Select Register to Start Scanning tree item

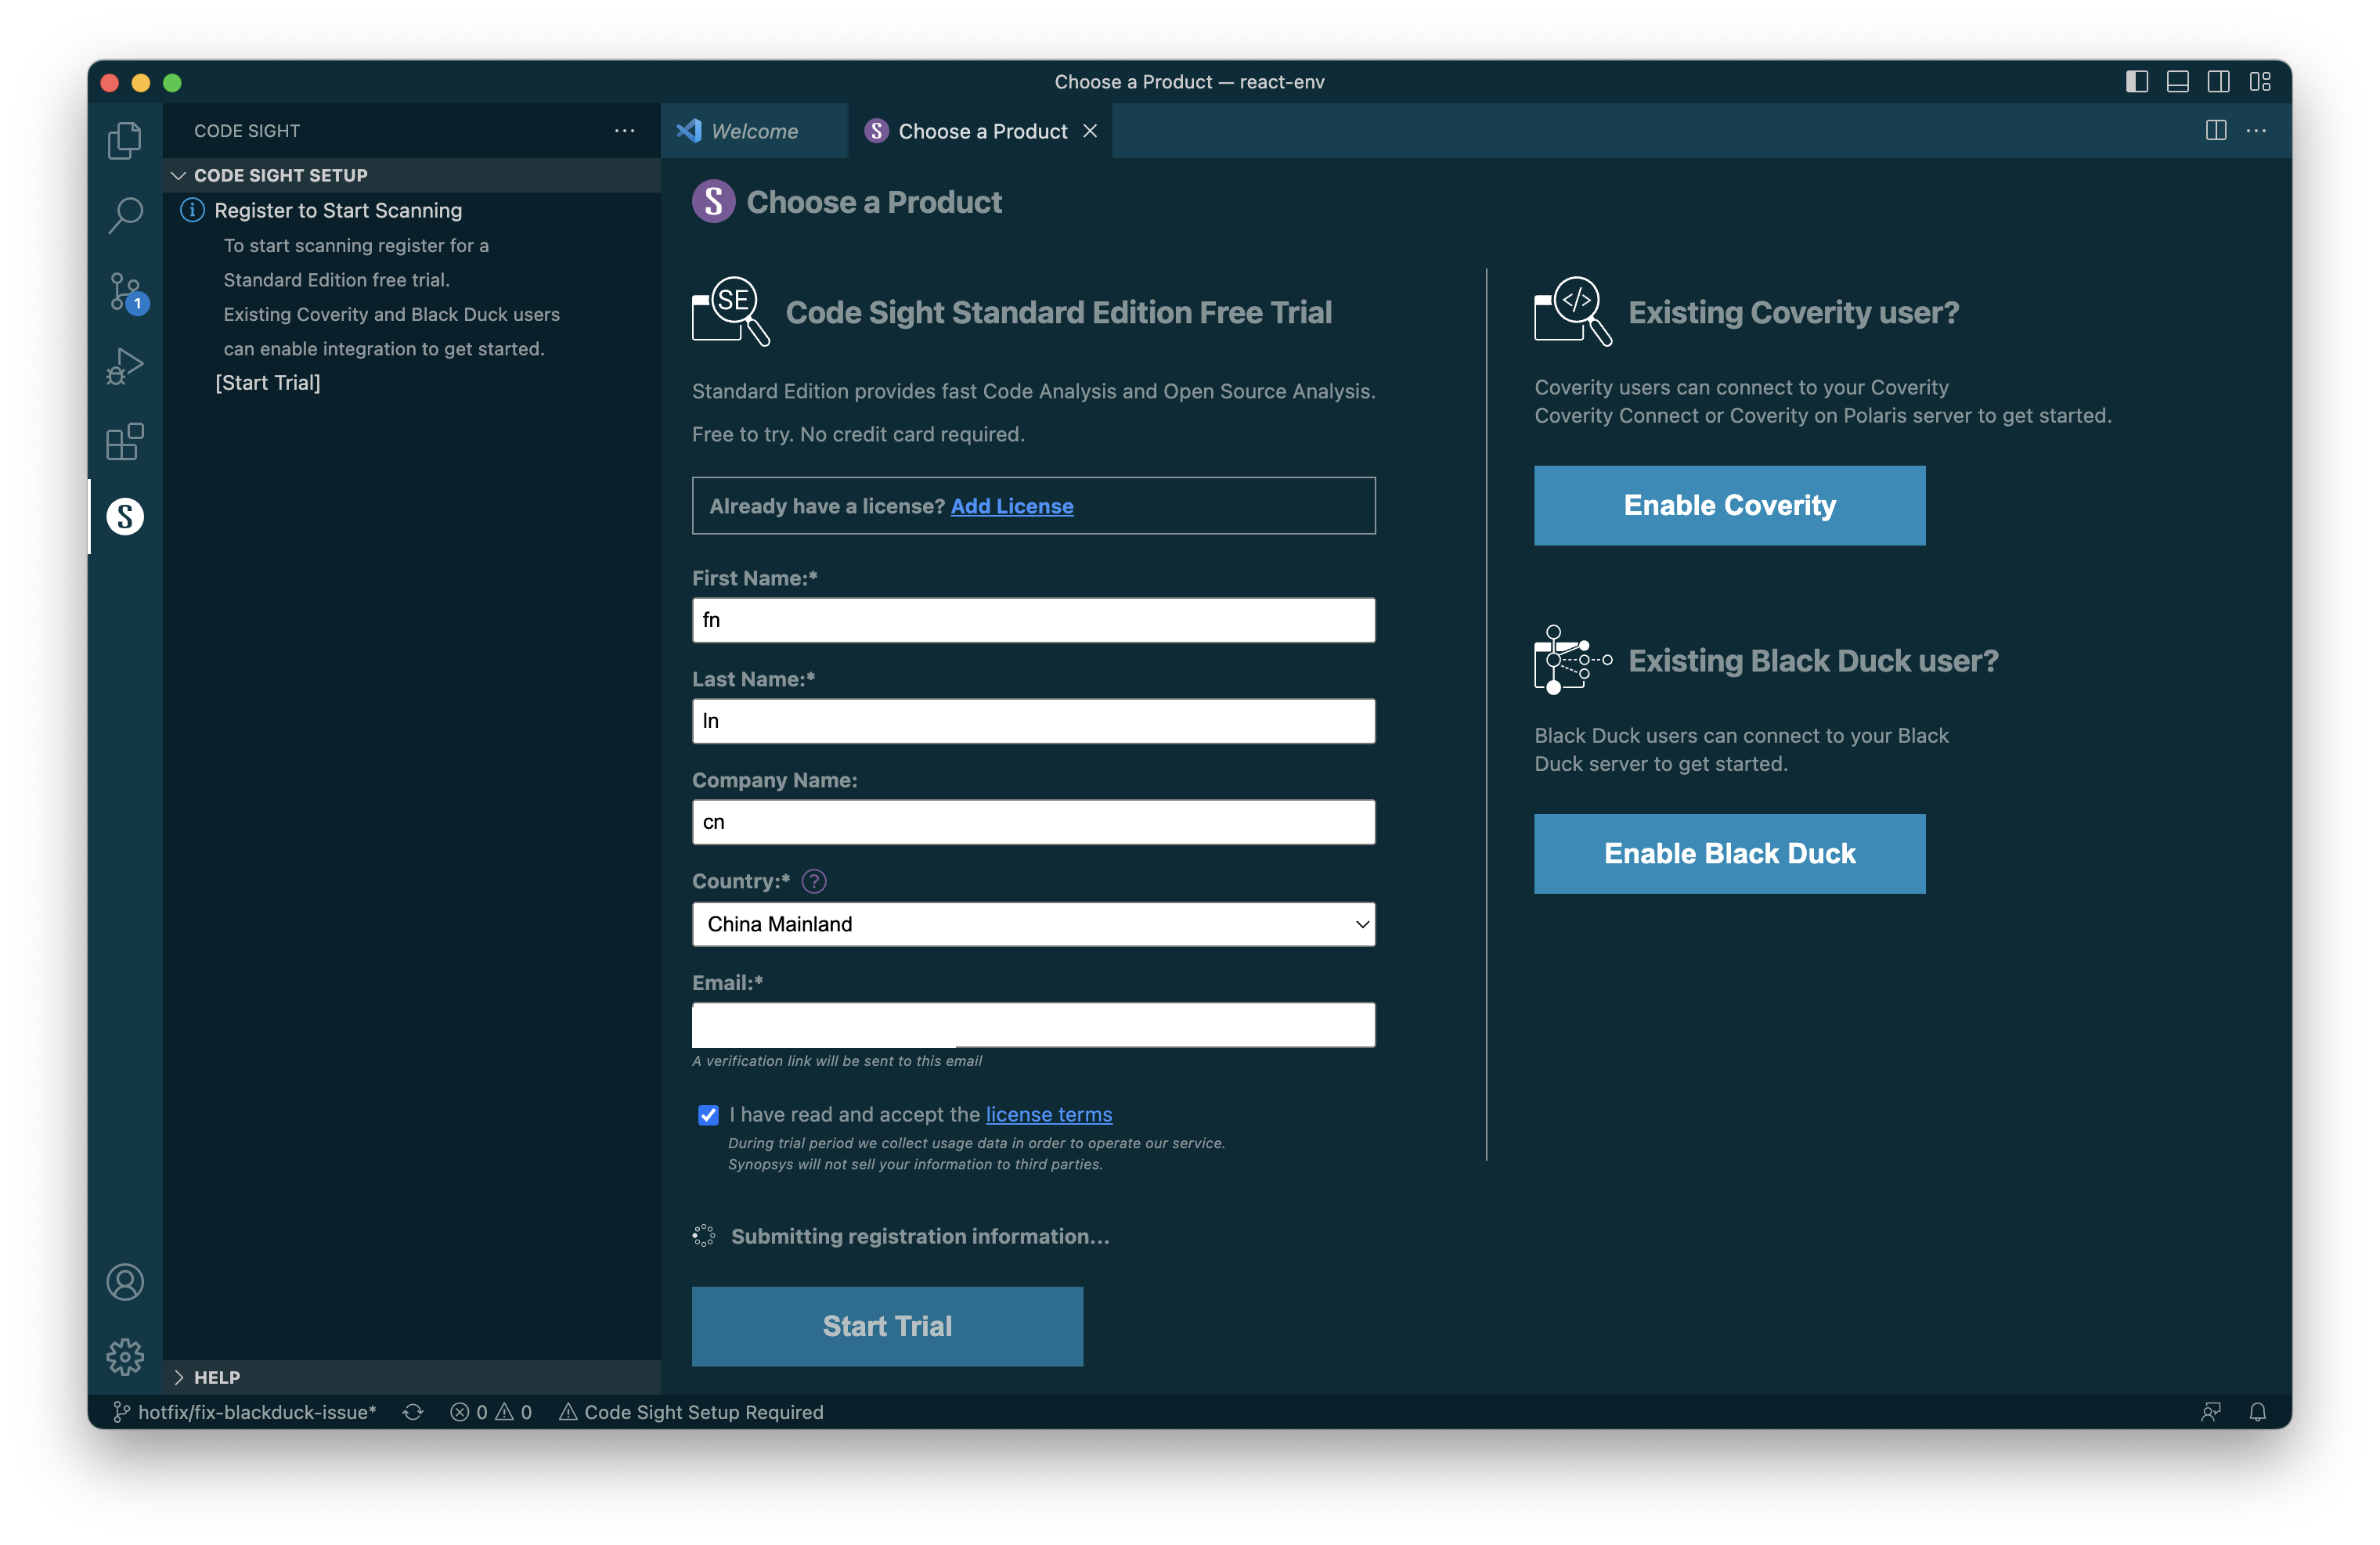coord(411,210)
